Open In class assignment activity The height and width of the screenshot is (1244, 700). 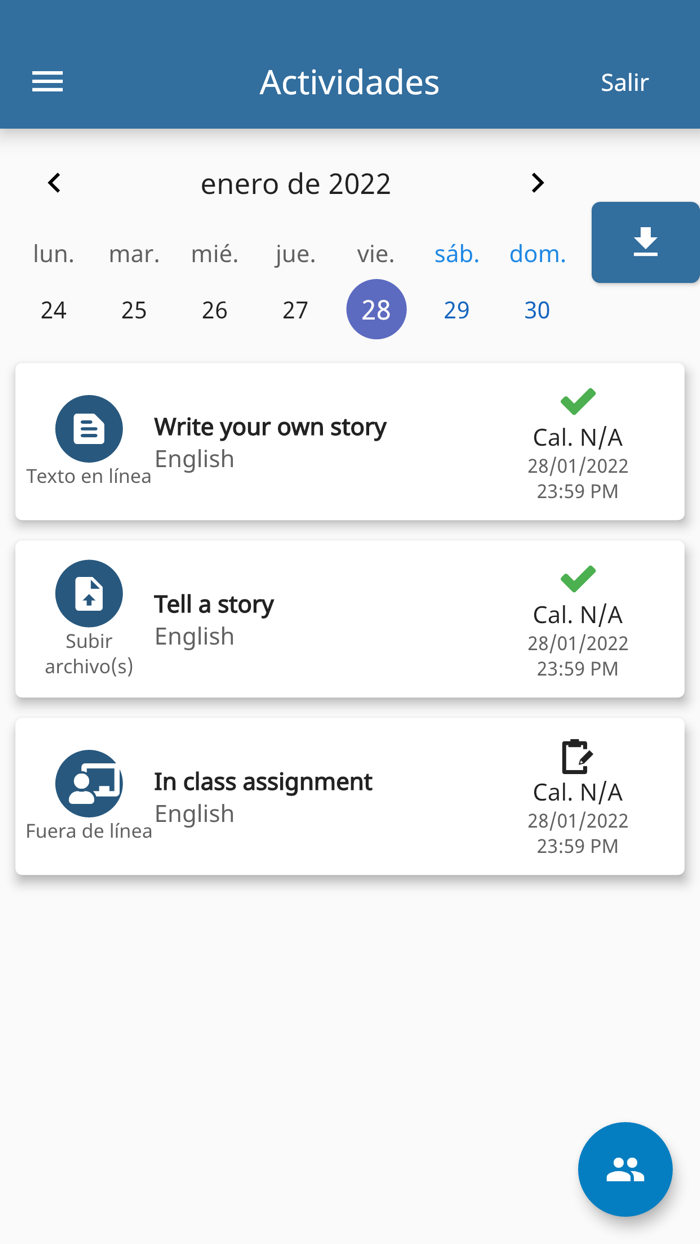click(x=263, y=782)
